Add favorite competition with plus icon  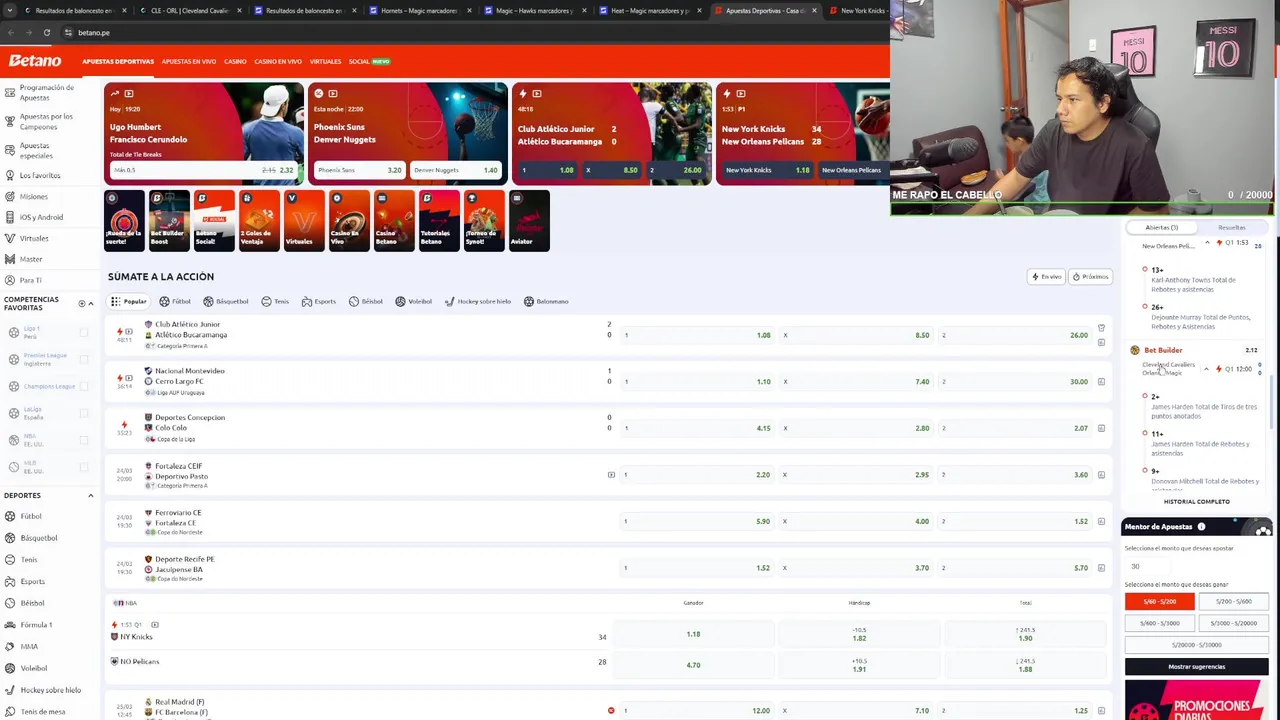click(82, 303)
